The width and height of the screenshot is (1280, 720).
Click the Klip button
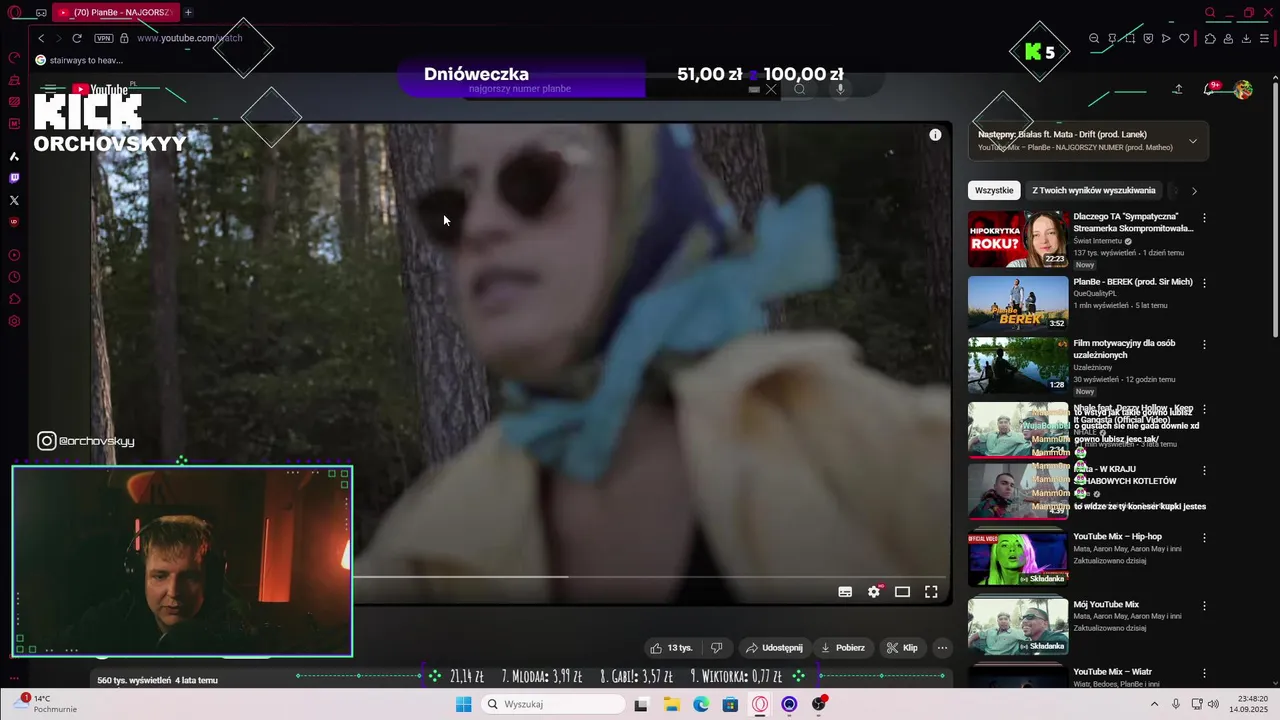[x=902, y=648]
